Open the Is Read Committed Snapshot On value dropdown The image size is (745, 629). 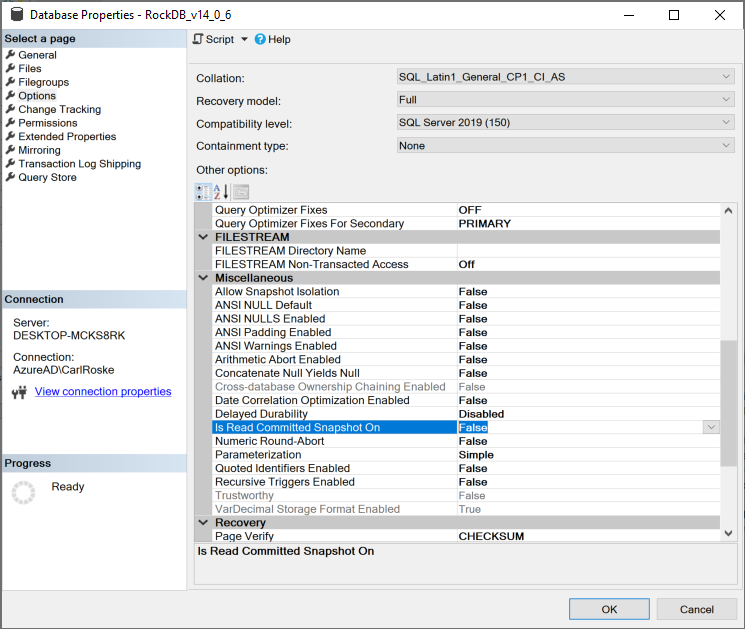[711, 427]
